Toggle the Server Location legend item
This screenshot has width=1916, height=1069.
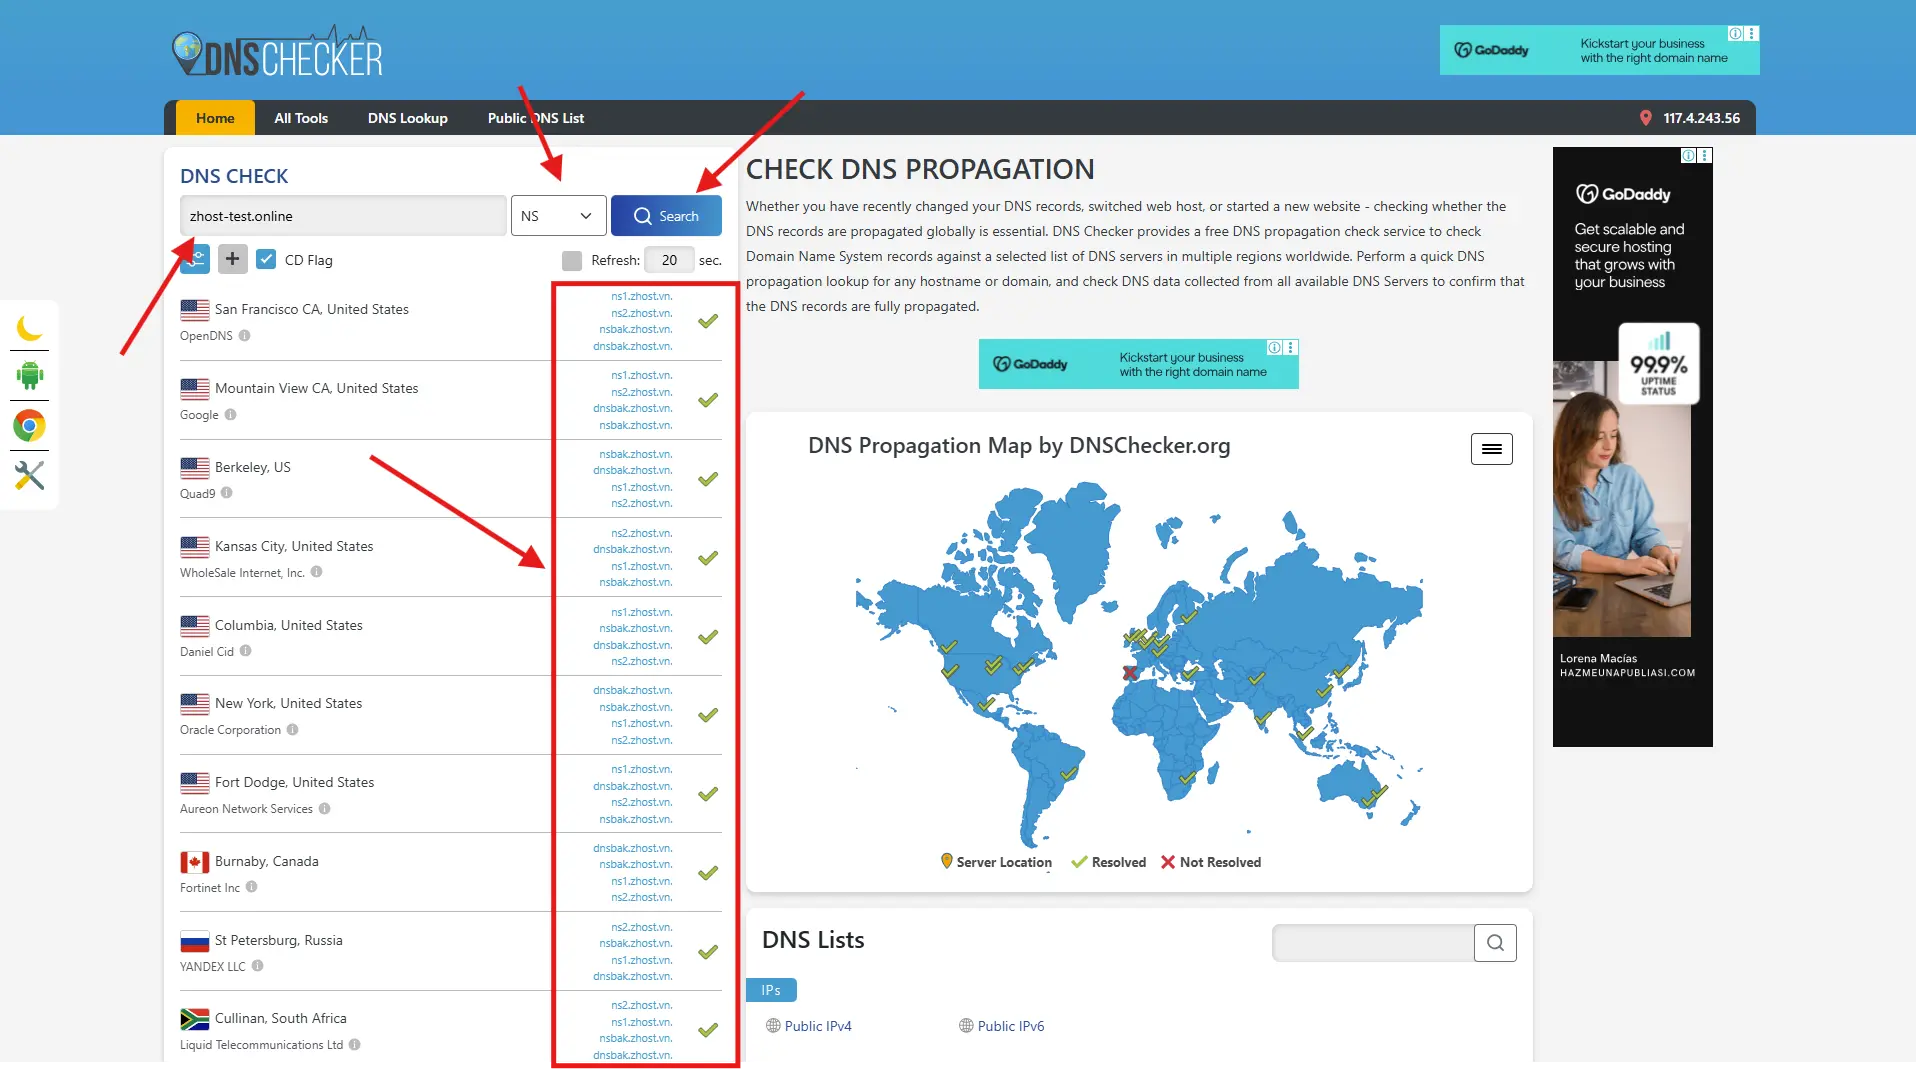tap(996, 862)
